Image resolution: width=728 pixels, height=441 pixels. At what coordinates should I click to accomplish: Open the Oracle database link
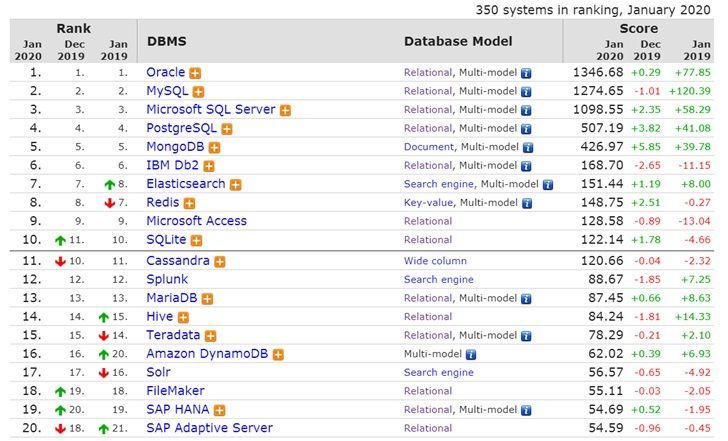click(x=165, y=73)
